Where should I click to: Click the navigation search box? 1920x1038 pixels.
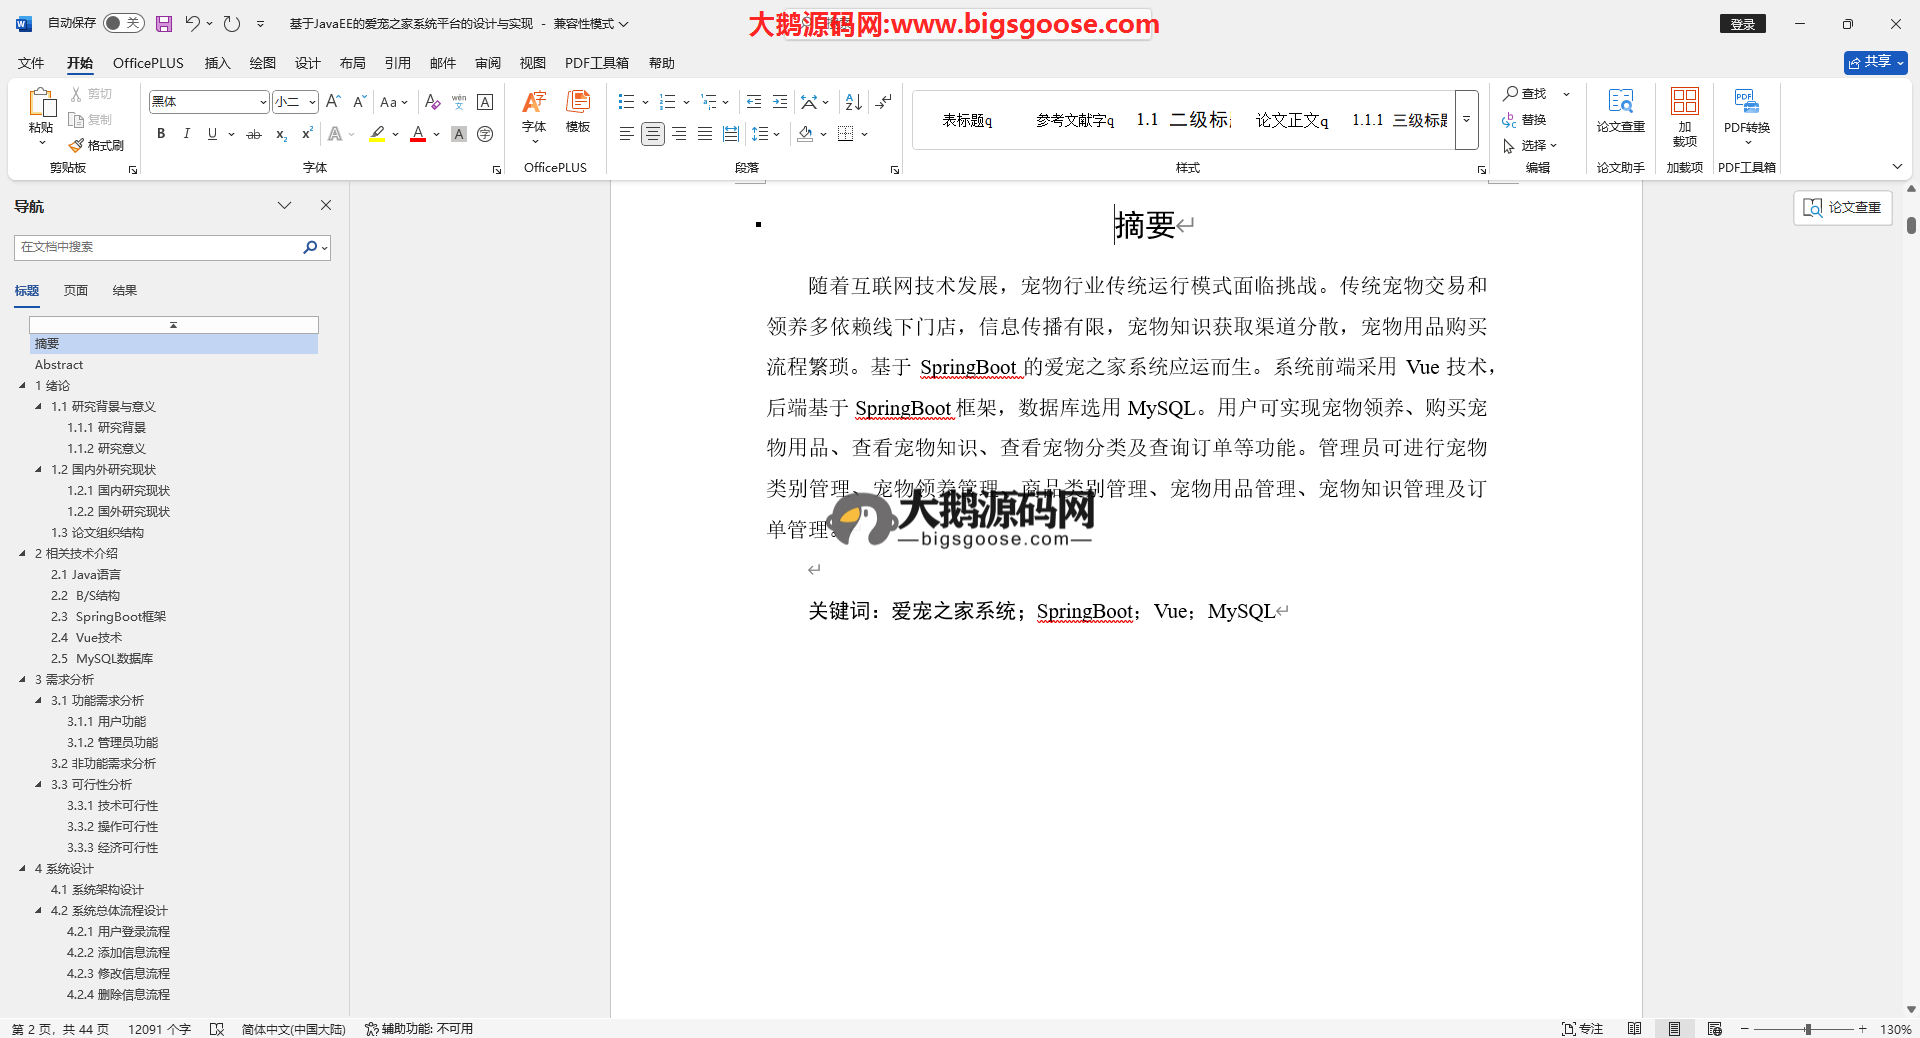click(x=158, y=247)
